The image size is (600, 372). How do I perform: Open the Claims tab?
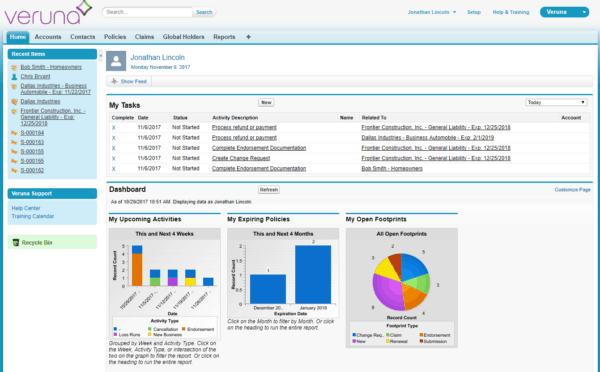point(144,37)
